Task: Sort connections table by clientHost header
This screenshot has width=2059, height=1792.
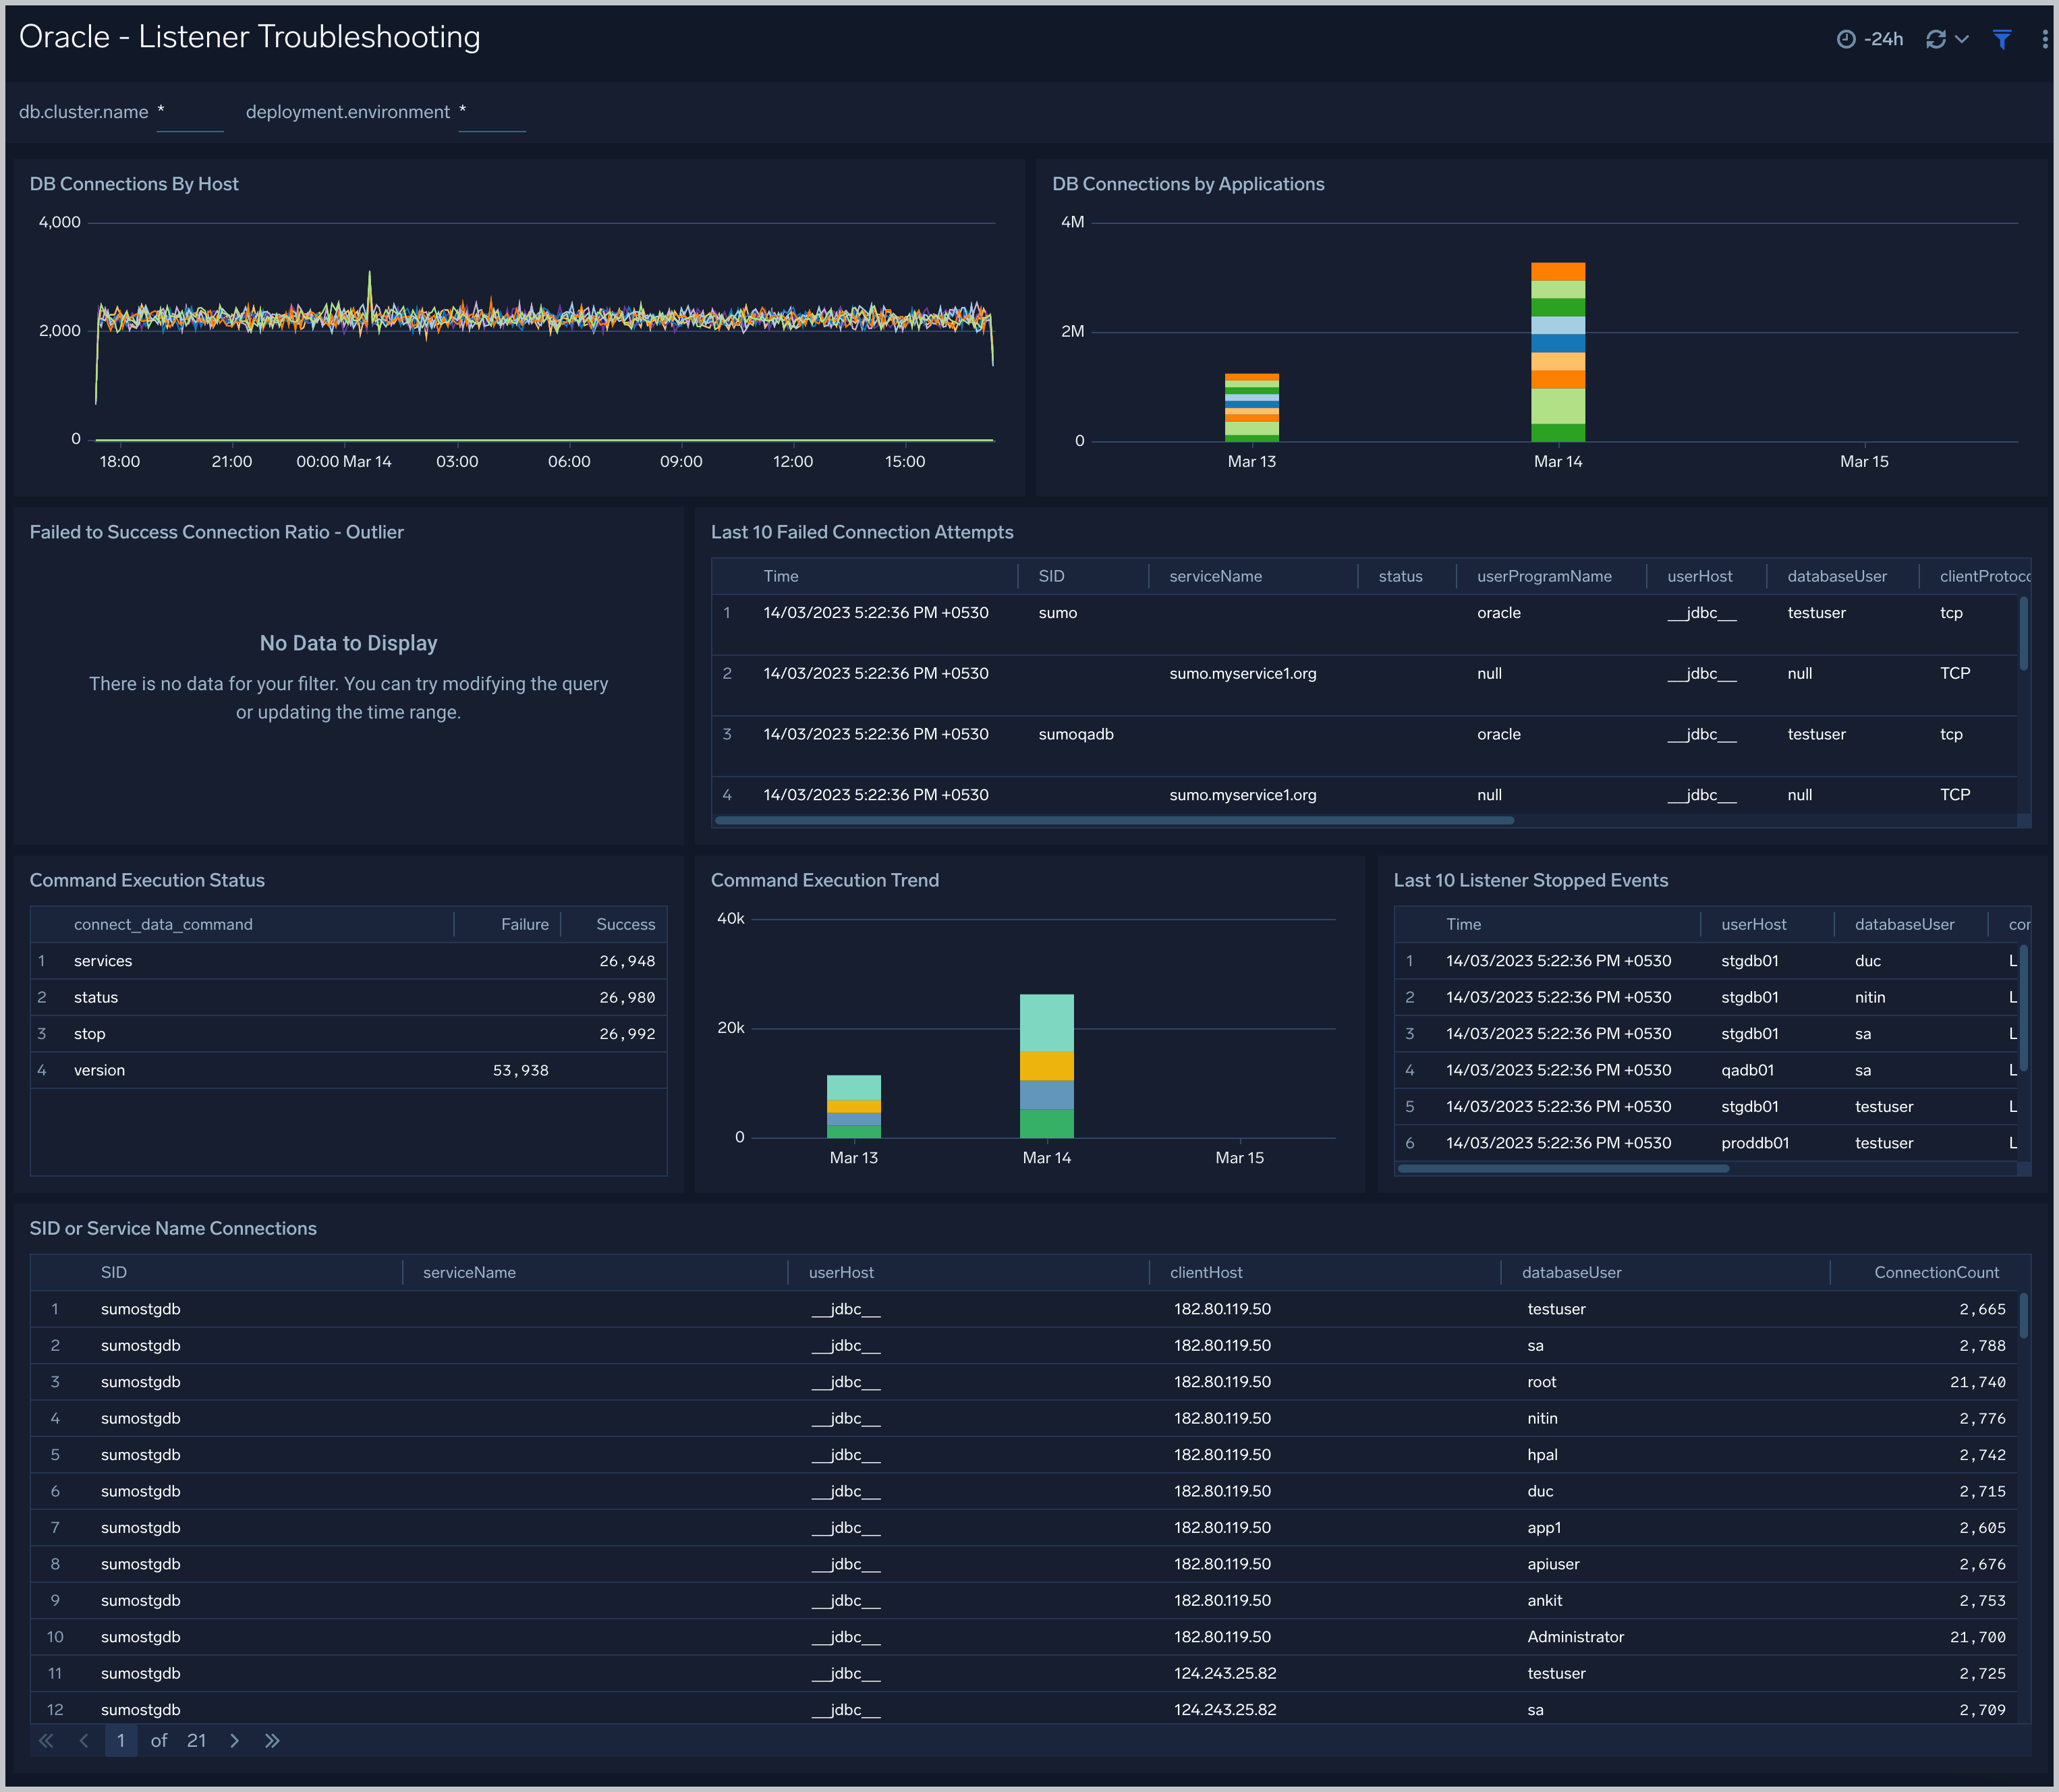Action: tap(1206, 1273)
